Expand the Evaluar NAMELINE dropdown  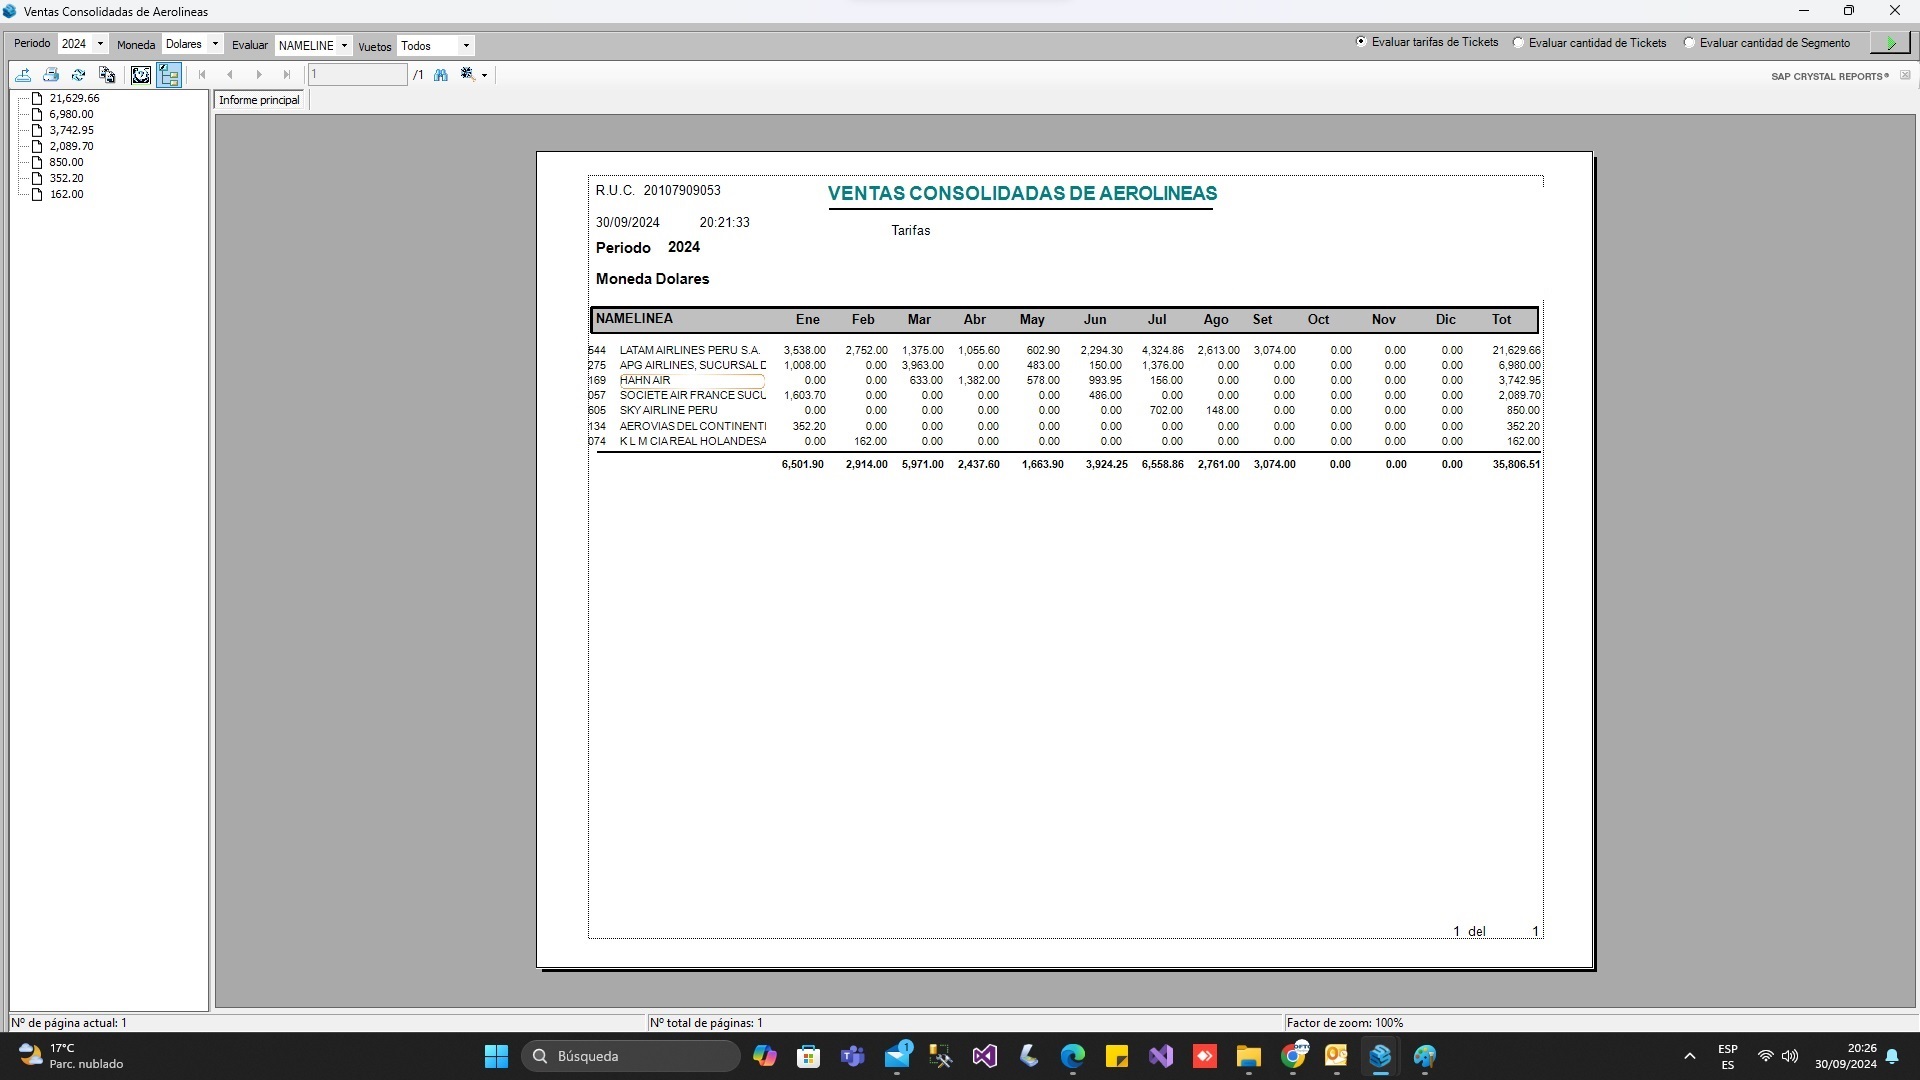point(344,45)
